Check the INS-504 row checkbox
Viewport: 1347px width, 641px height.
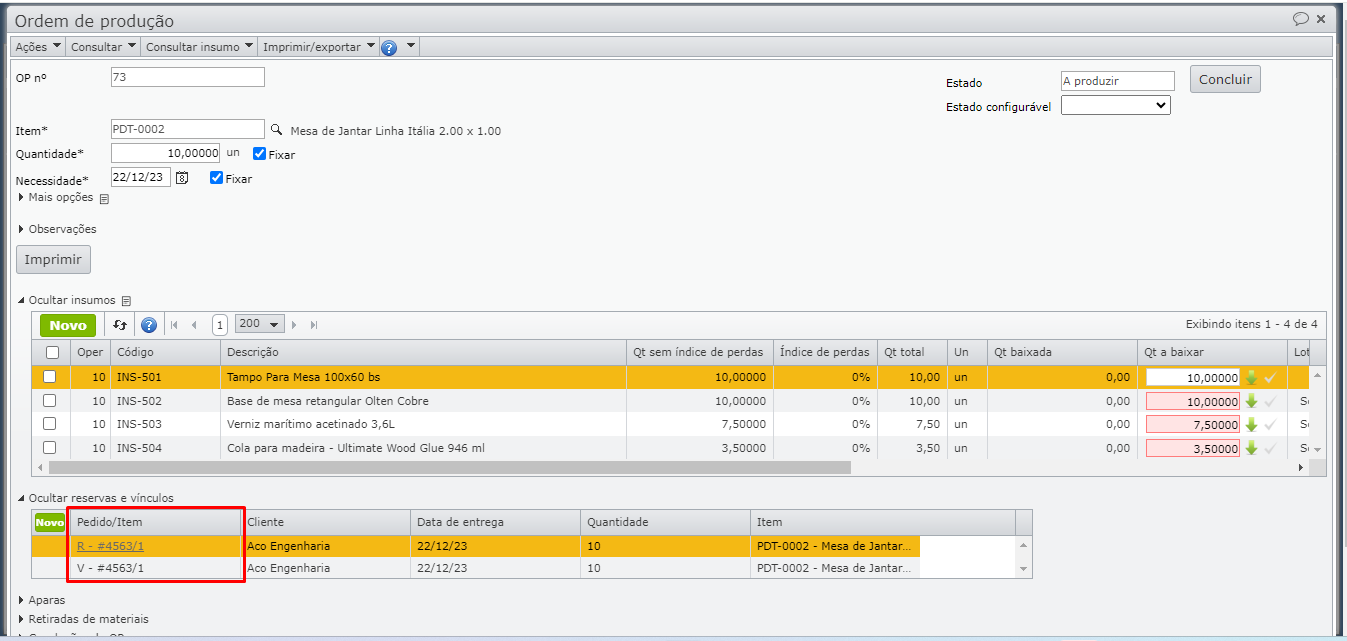click(x=49, y=448)
